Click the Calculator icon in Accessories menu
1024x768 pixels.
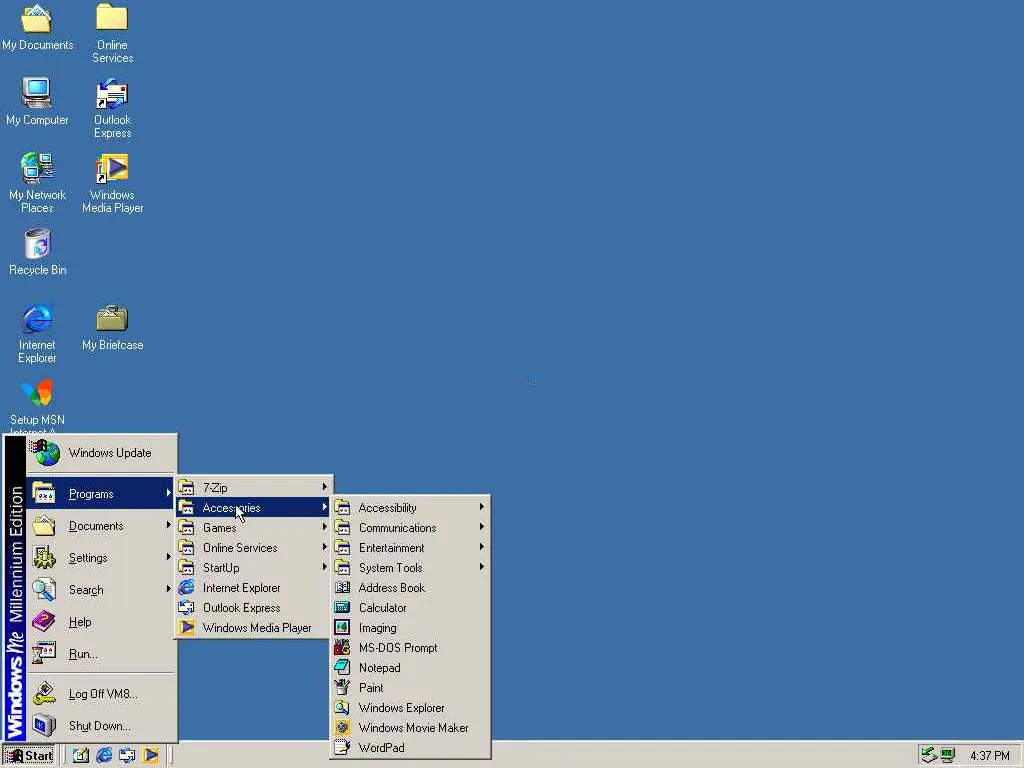click(x=342, y=607)
